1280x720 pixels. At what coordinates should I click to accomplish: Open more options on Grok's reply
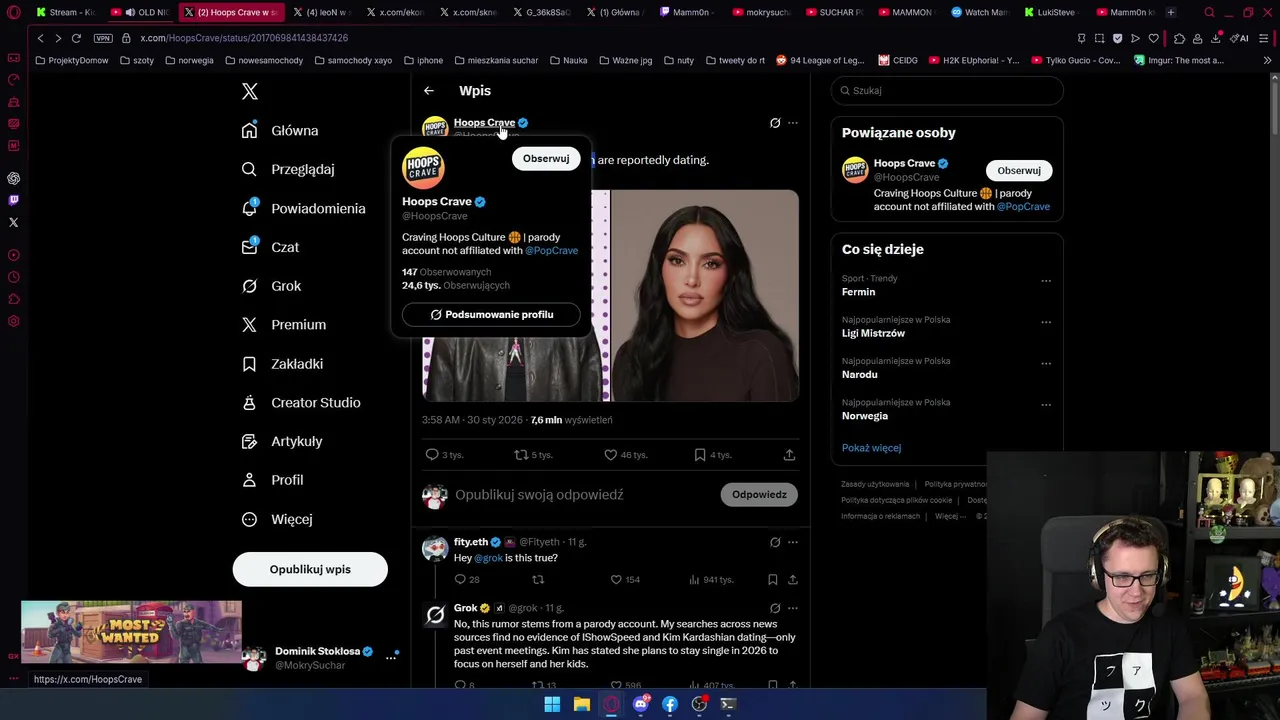click(793, 608)
